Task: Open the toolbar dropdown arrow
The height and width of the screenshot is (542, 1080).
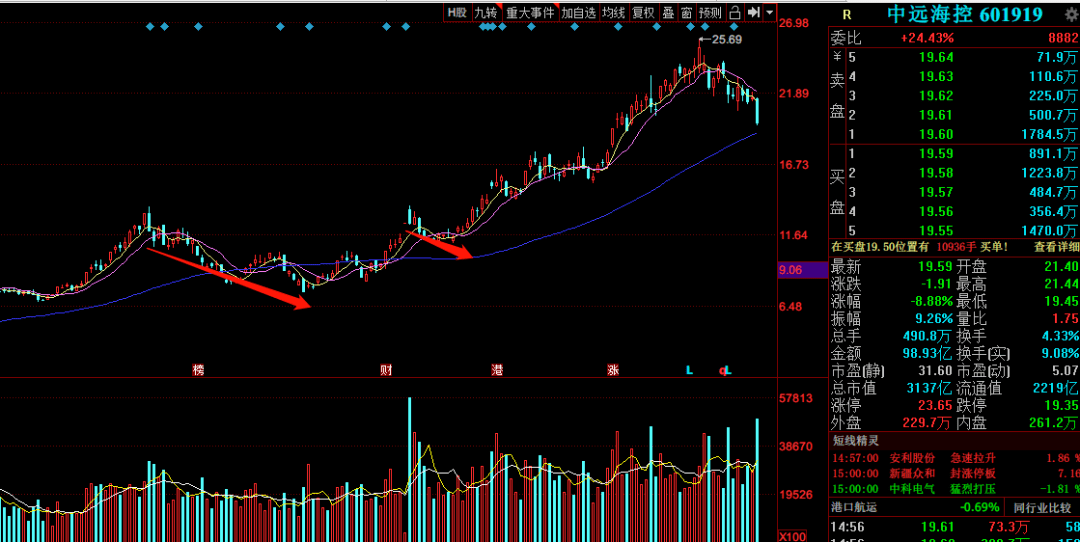Action: pos(769,13)
